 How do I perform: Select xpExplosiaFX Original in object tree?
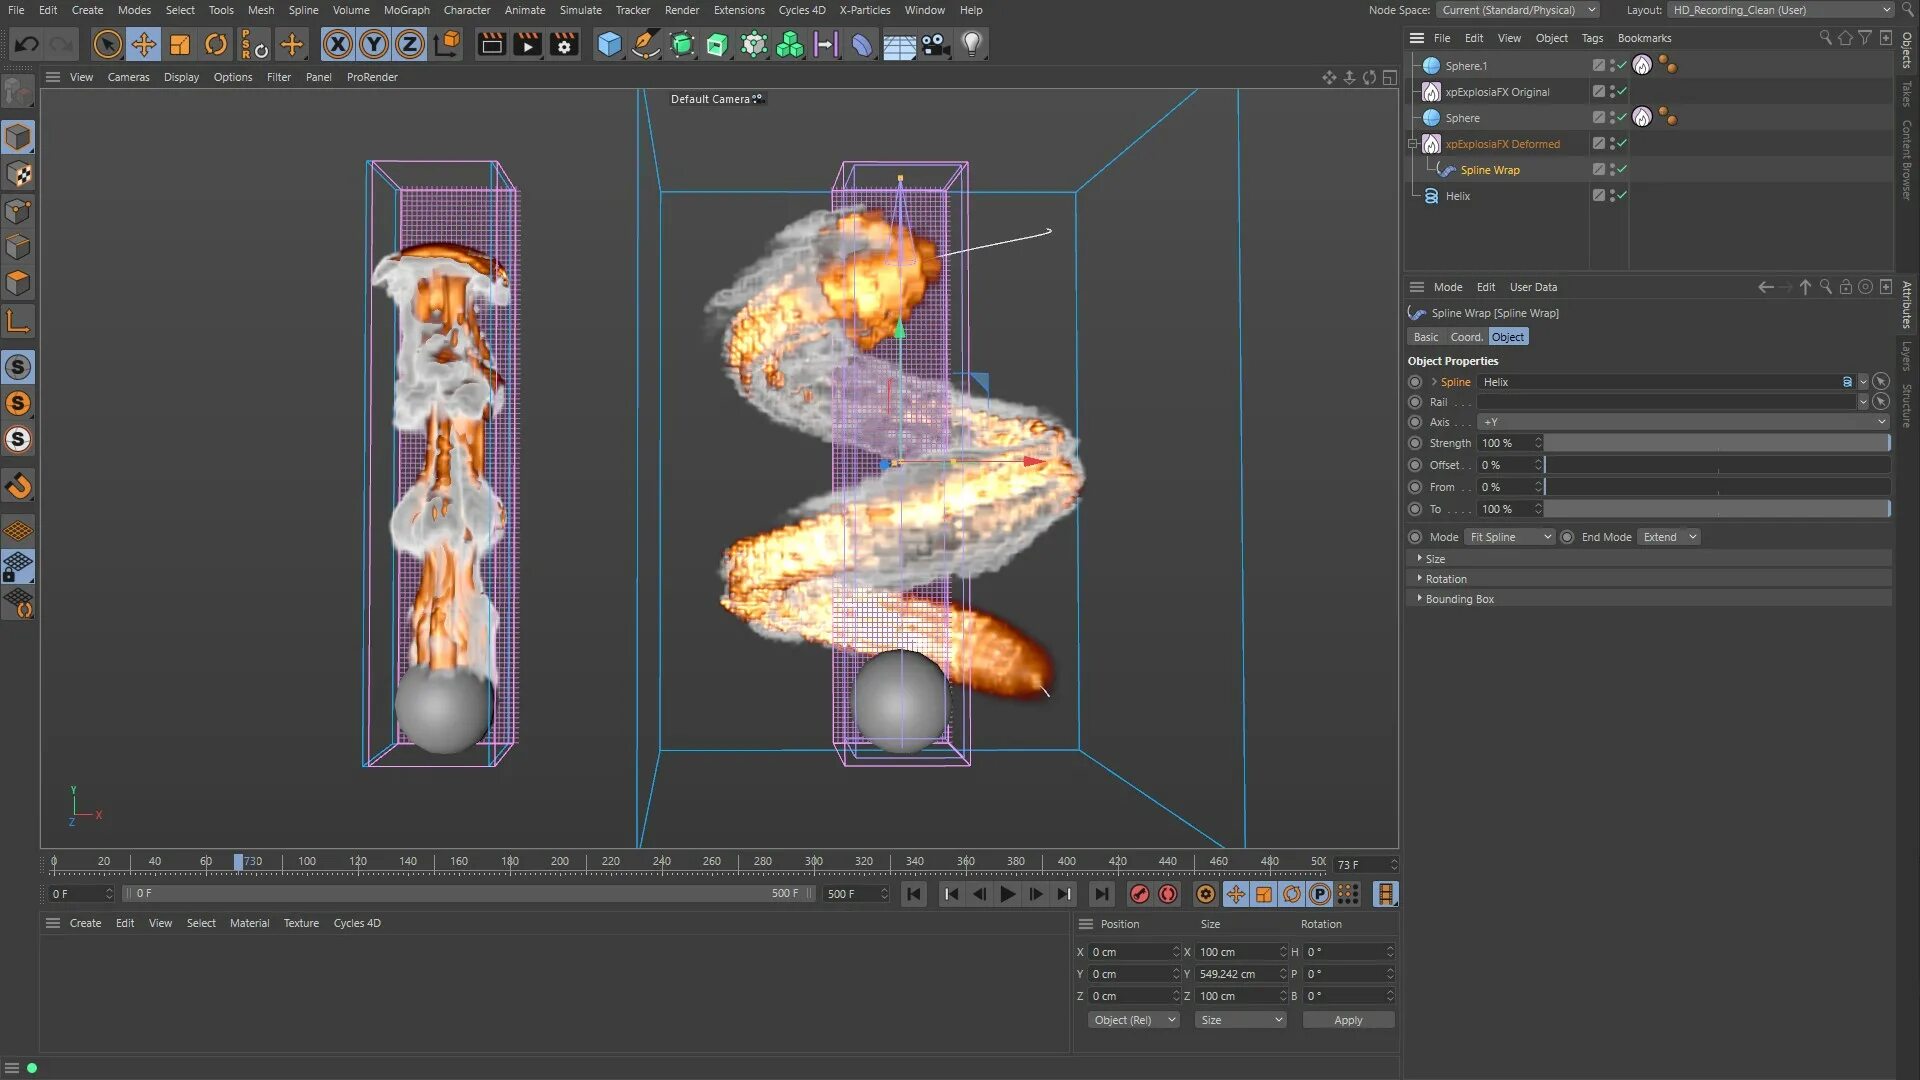[x=1496, y=92]
